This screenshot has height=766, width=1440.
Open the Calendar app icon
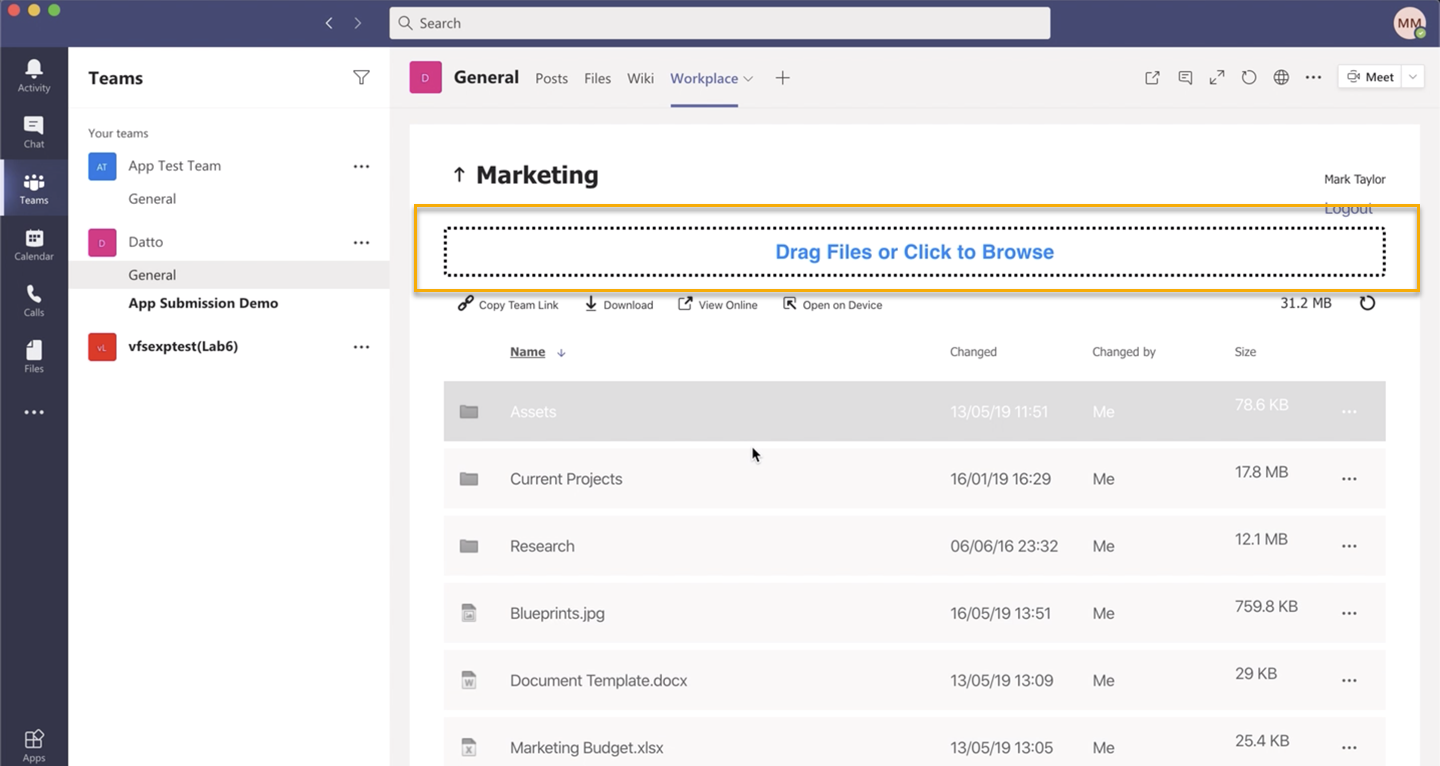34,244
